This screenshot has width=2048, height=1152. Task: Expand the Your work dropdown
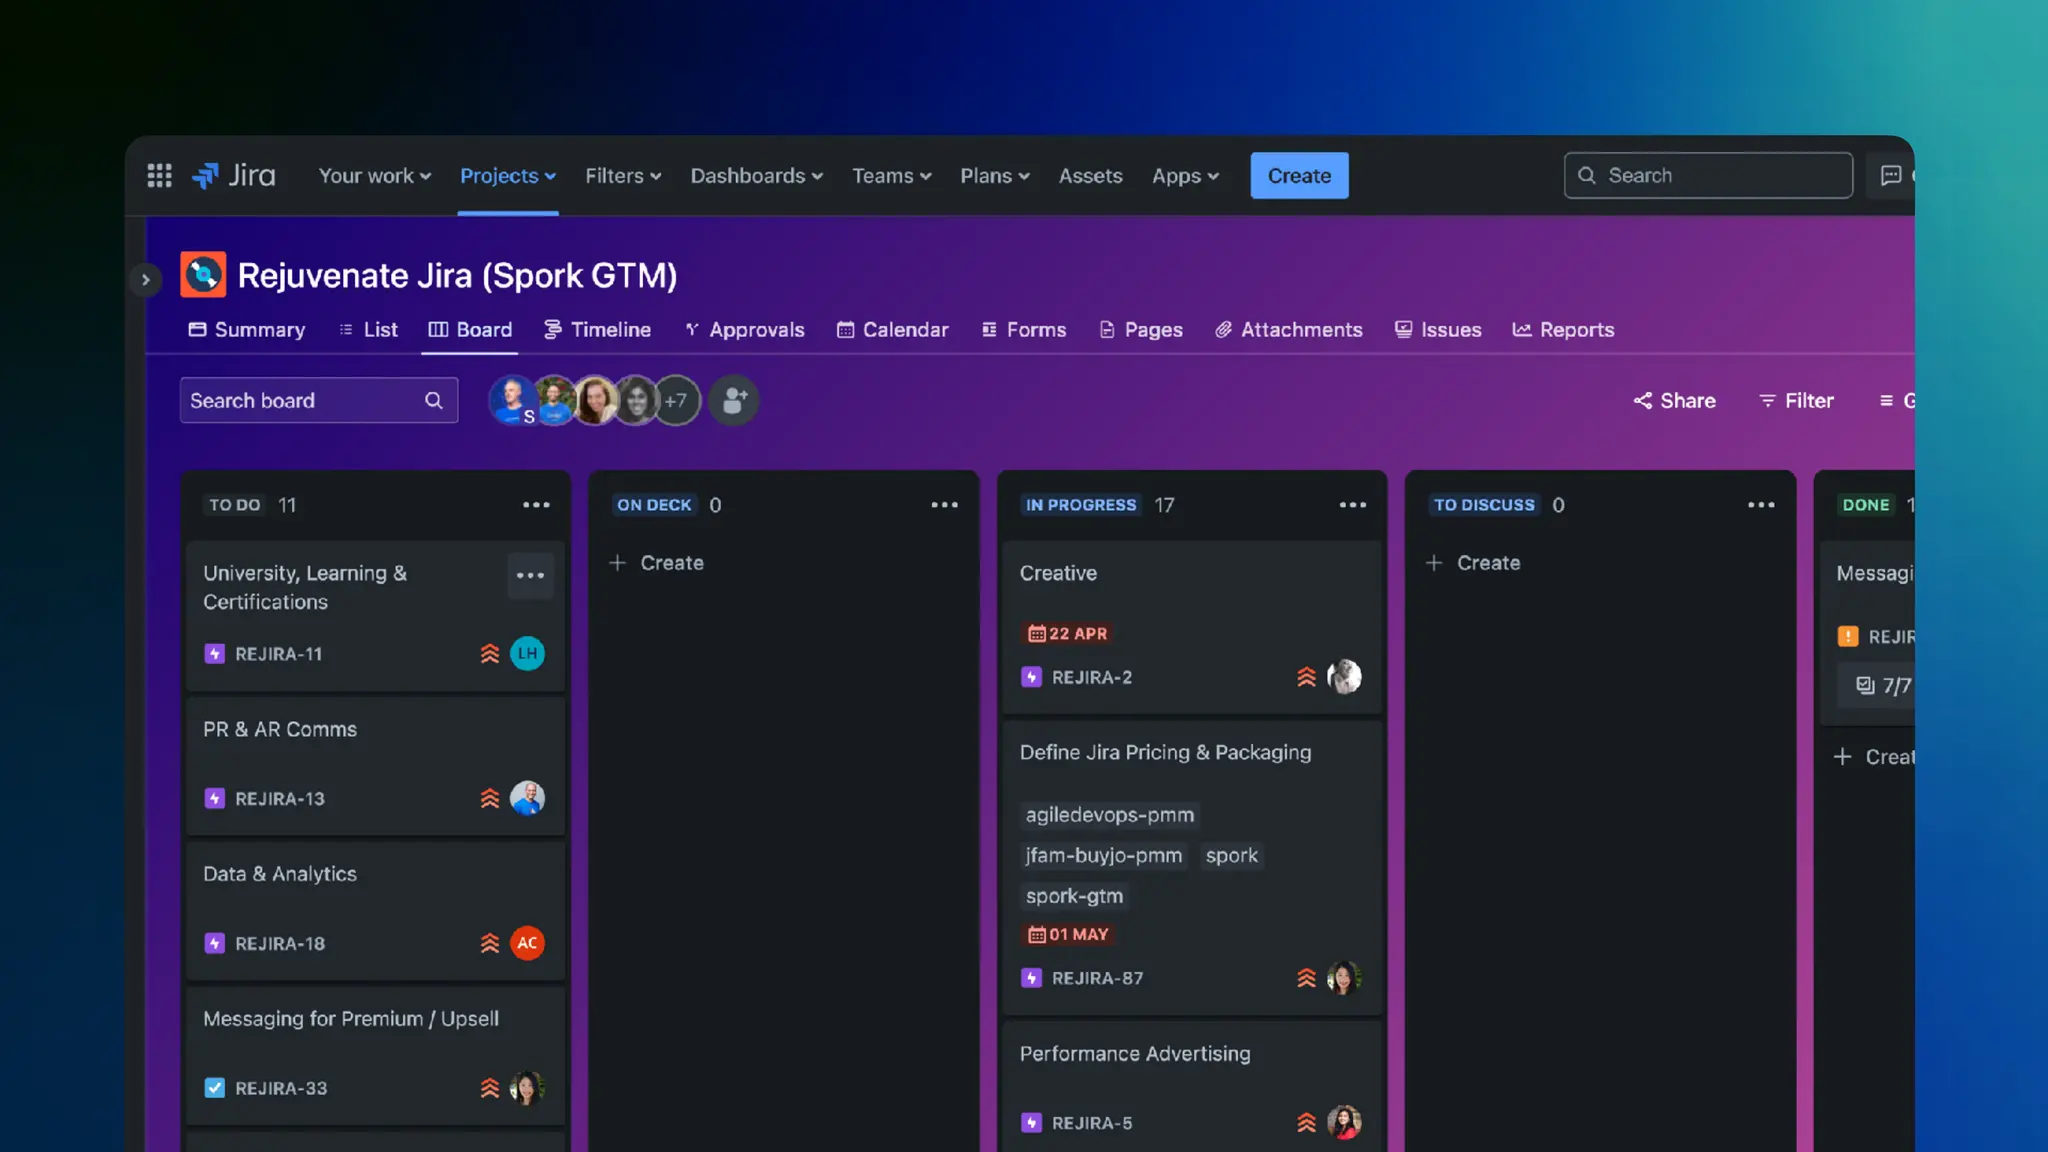click(x=374, y=175)
